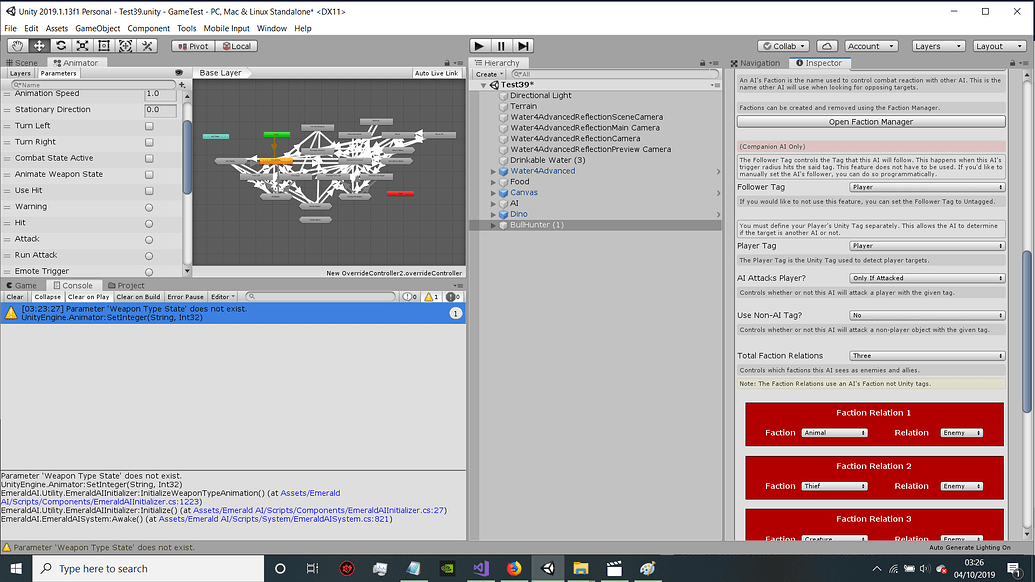Image resolution: width=1035 pixels, height=582 pixels.
Task: Add a new Animator parameter
Action: click(182, 84)
